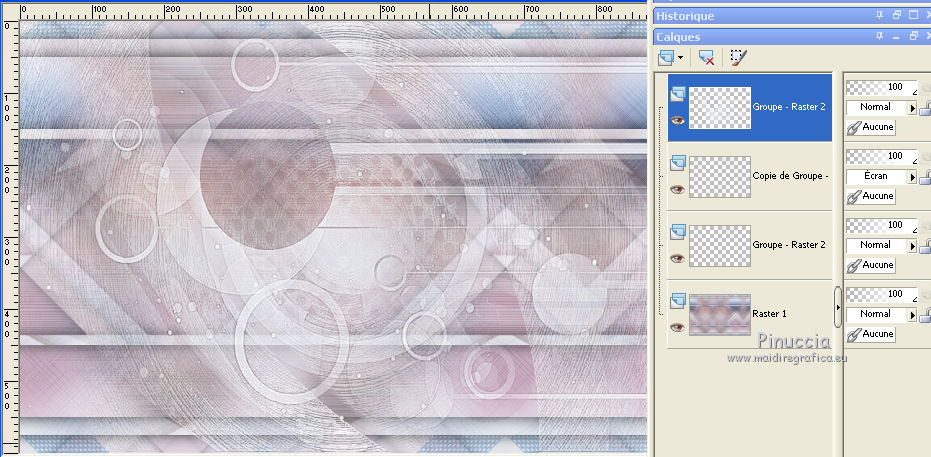The image size is (931, 457).
Task: Restore the Calques panel window
Action: (913, 37)
